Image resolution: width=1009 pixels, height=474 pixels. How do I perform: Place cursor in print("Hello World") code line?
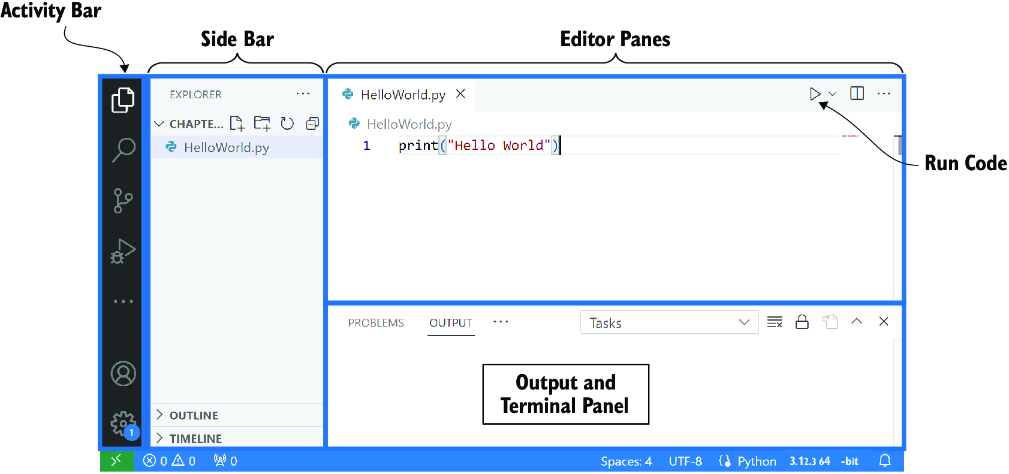pos(479,146)
